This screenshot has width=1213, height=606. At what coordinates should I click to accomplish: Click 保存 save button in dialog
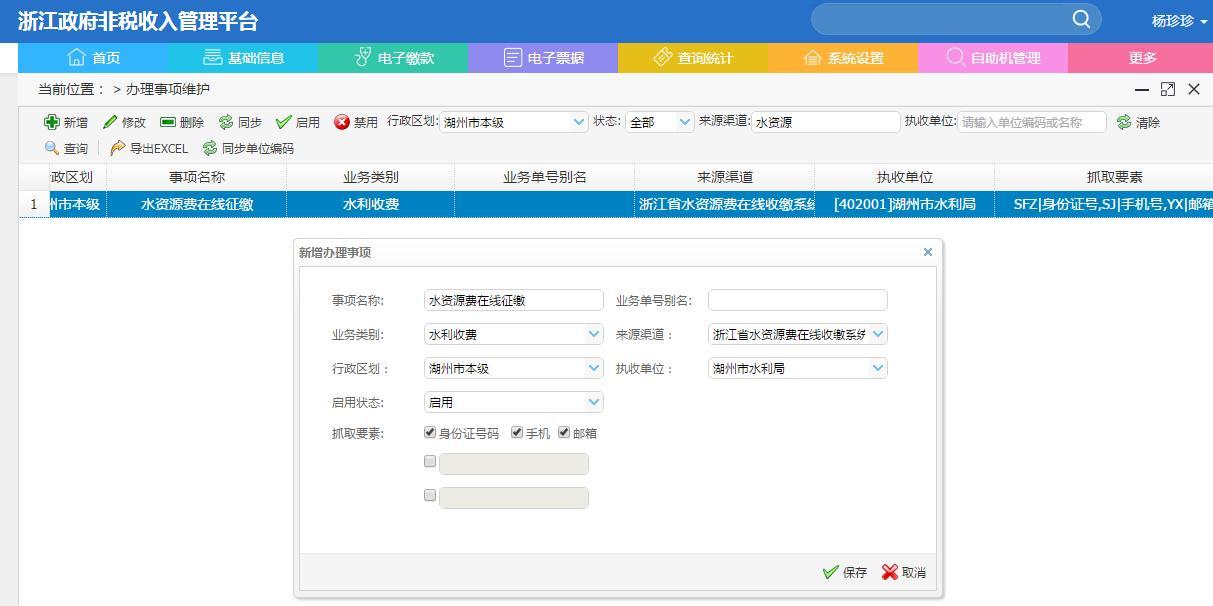tap(845, 572)
